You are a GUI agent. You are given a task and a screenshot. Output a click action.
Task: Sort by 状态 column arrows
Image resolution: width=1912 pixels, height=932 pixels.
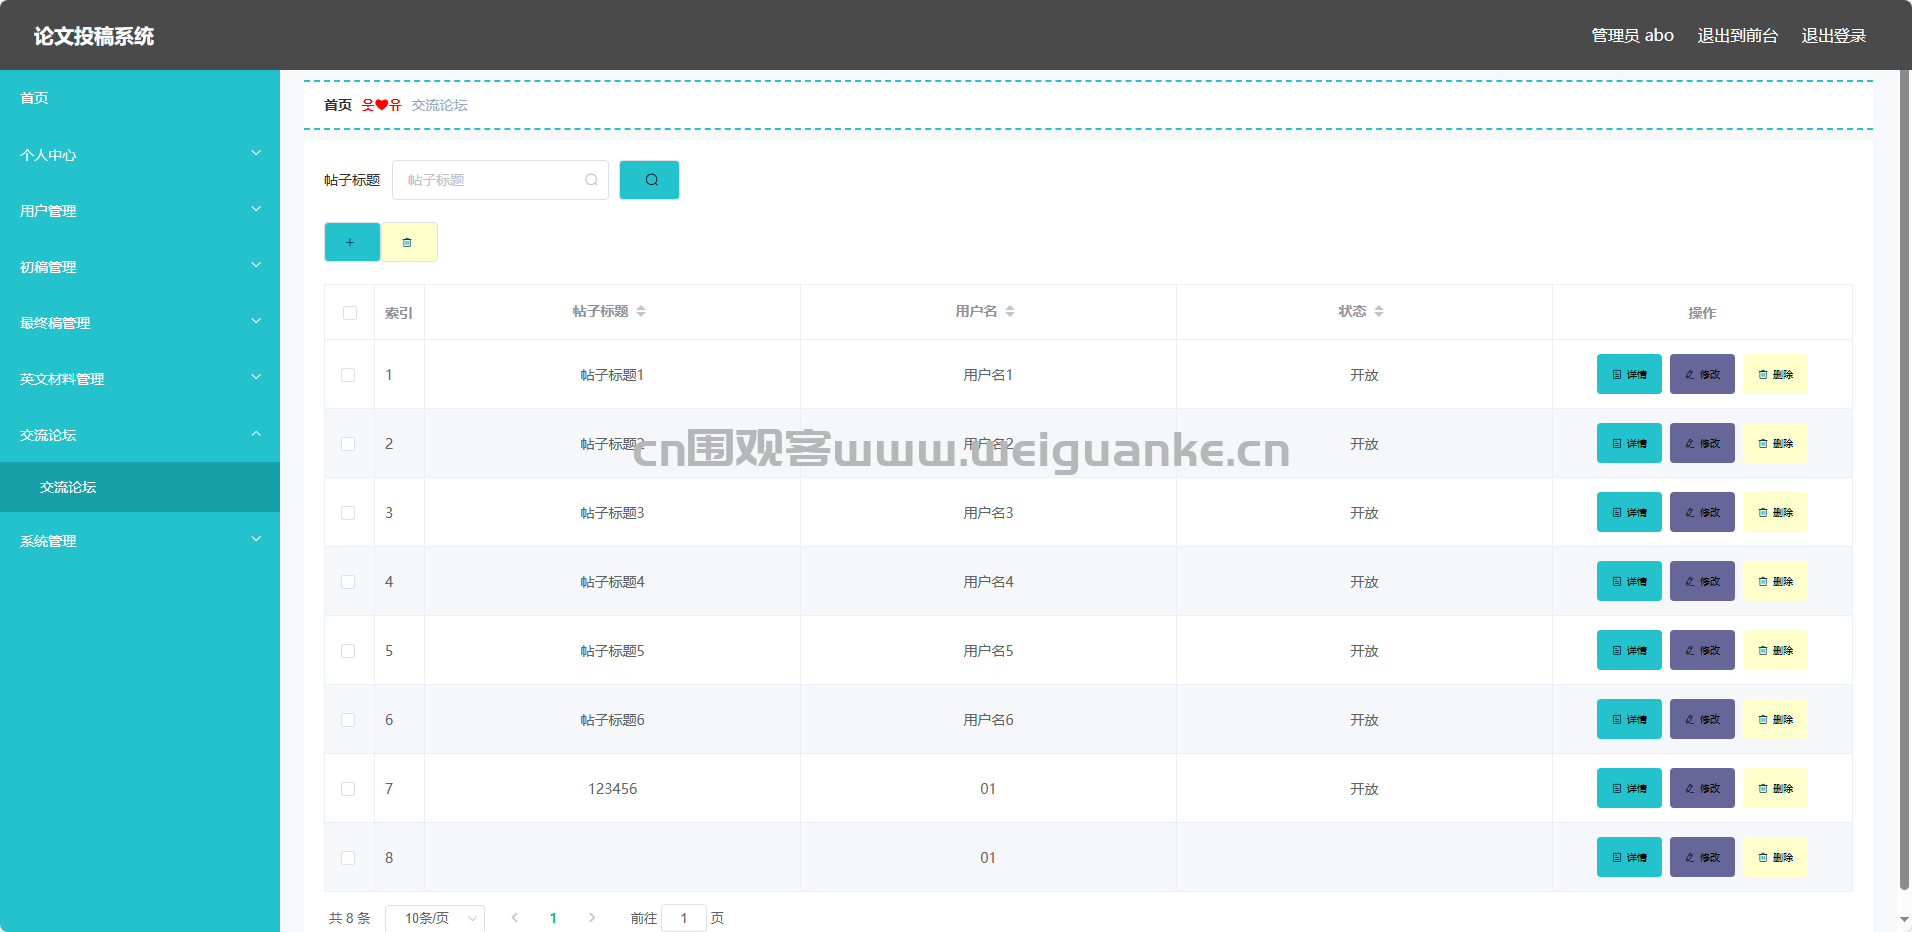[1379, 312]
